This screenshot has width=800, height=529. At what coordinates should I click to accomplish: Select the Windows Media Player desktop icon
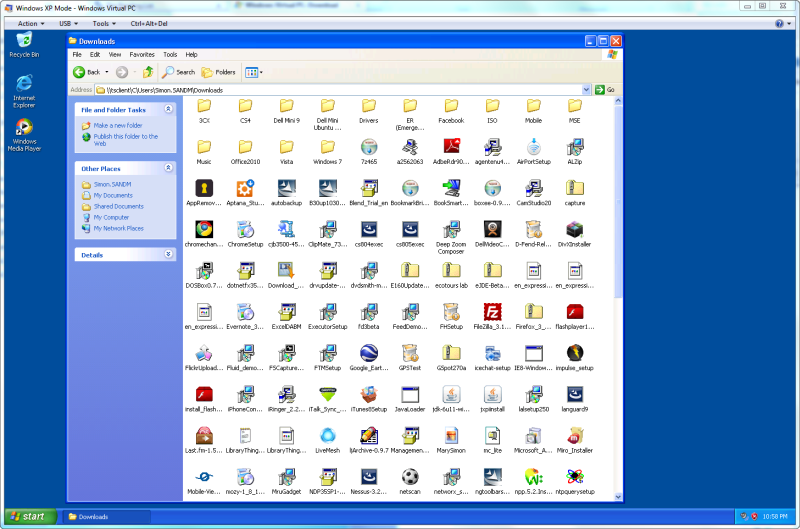(x=24, y=135)
